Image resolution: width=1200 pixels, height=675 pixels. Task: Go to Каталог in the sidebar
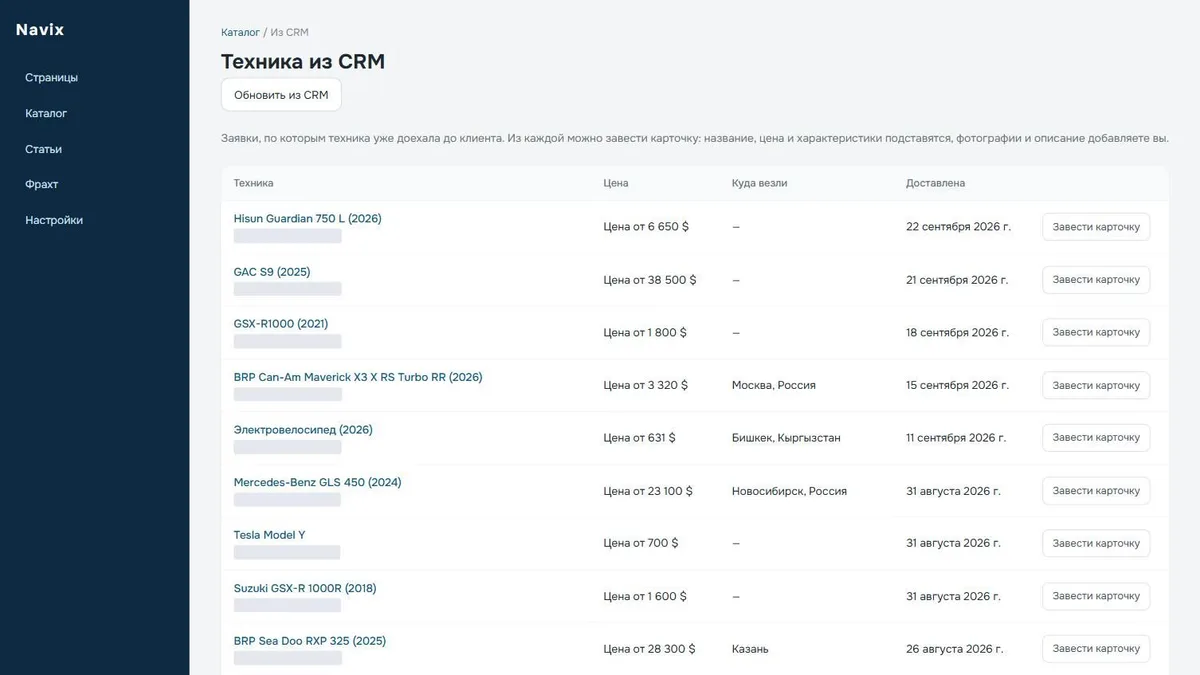(46, 114)
